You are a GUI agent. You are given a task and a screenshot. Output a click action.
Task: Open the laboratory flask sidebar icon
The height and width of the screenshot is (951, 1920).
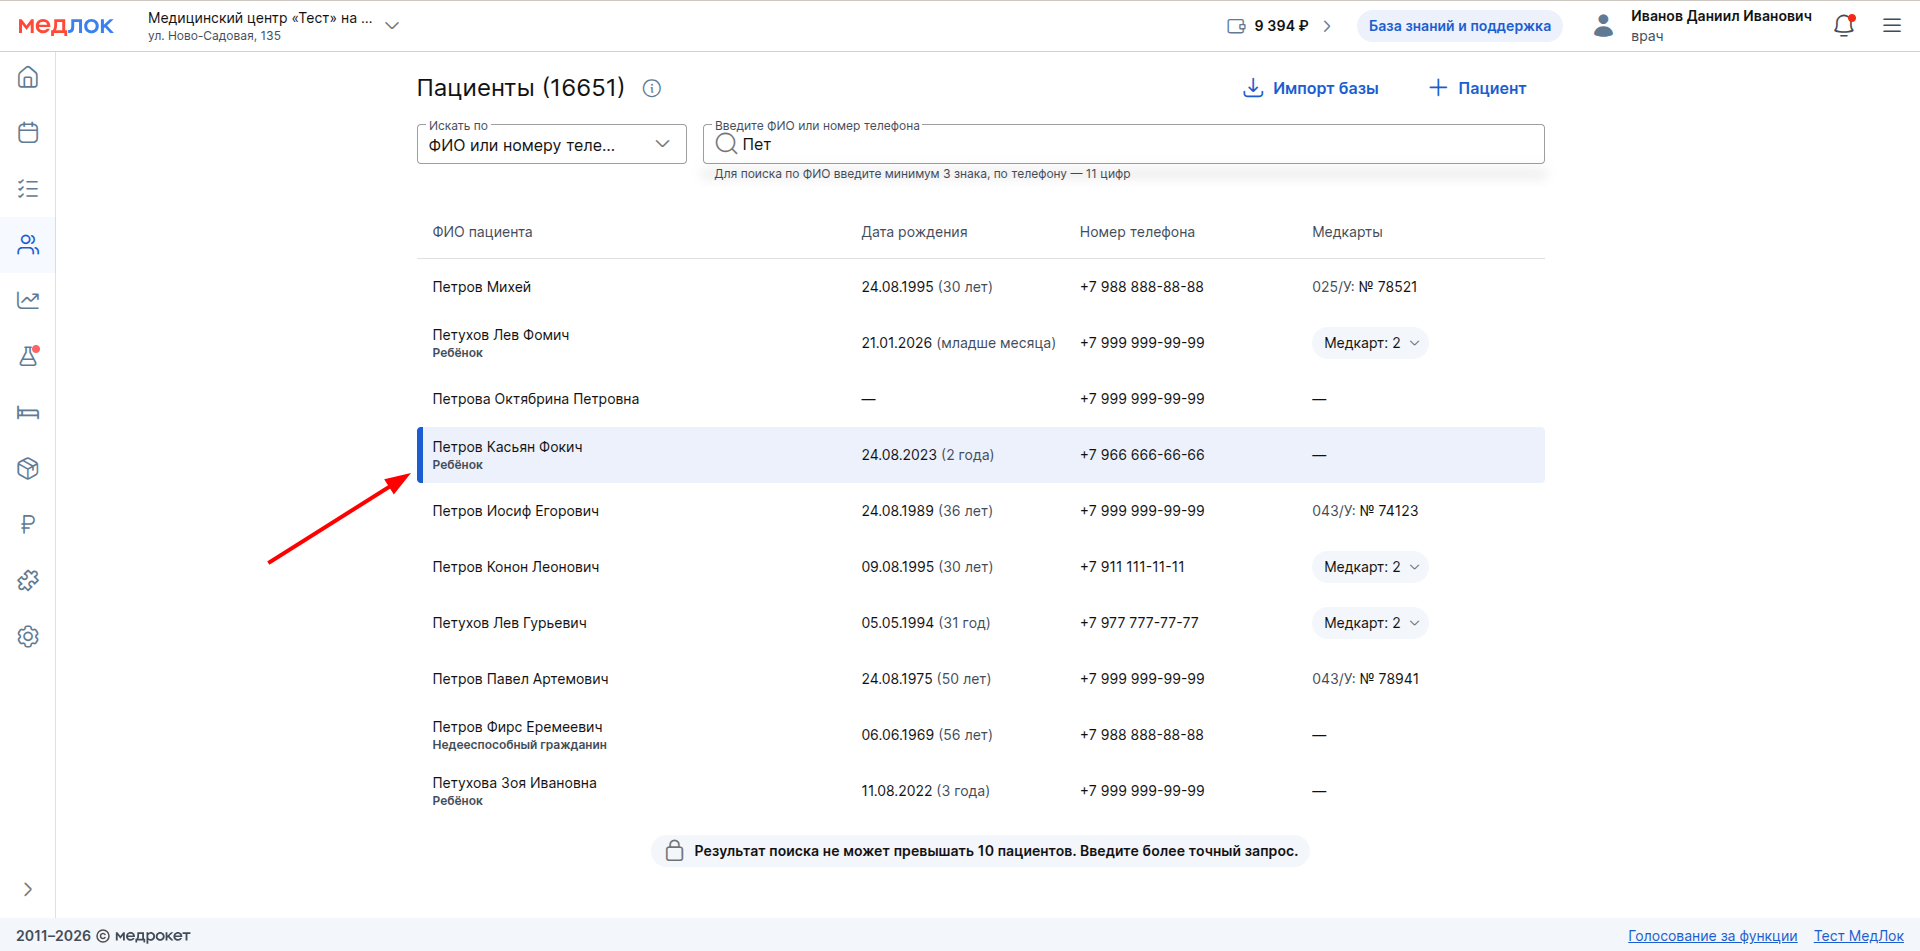point(28,356)
